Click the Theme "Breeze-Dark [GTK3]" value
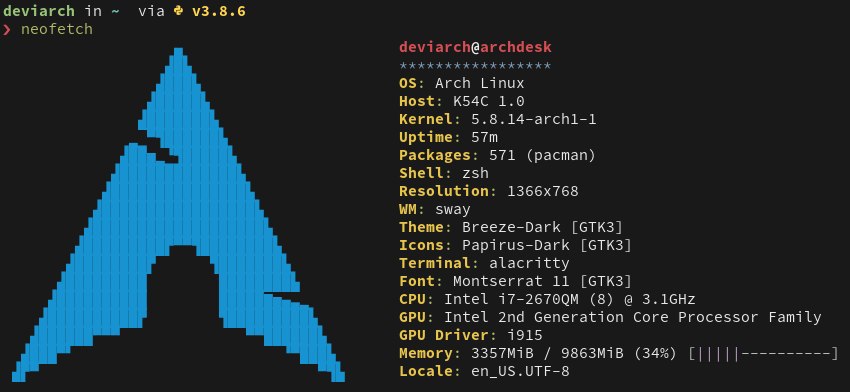The height and width of the screenshot is (392, 850). [543, 227]
